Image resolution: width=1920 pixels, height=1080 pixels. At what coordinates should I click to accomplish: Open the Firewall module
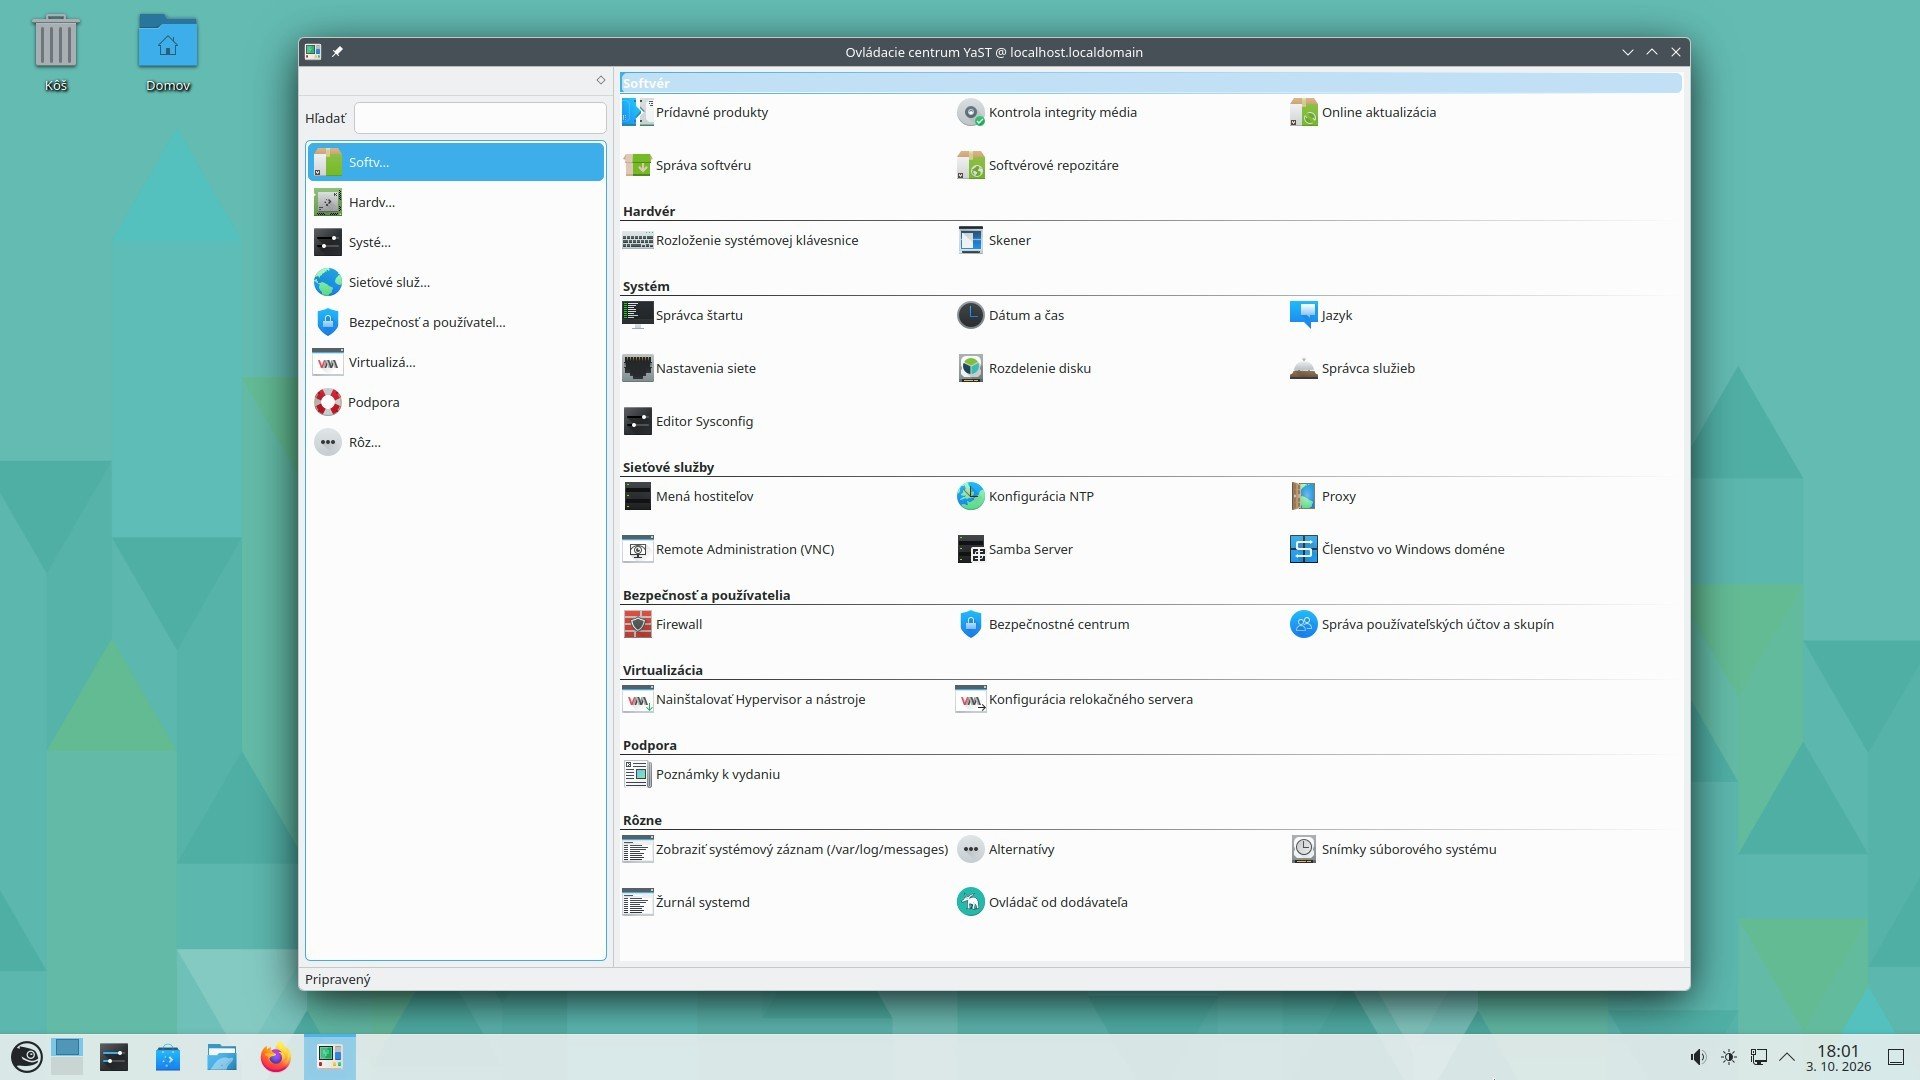pyautogui.click(x=662, y=624)
